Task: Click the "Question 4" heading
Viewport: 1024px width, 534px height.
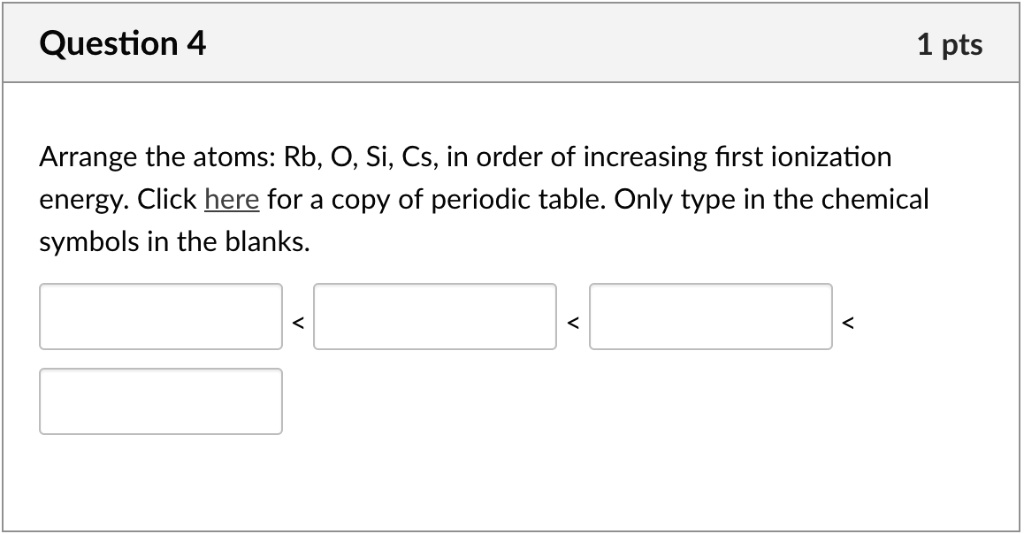Action: [123, 45]
